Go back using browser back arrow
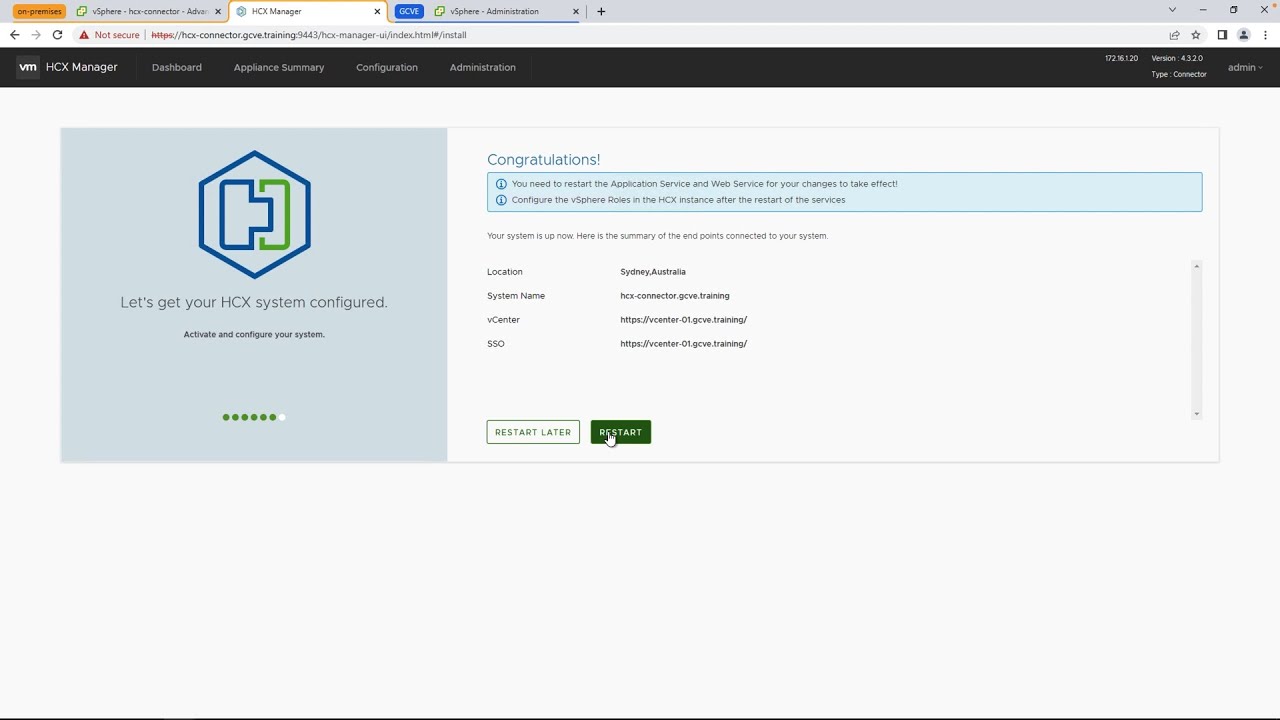This screenshot has height=720, width=1280. (14, 35)
